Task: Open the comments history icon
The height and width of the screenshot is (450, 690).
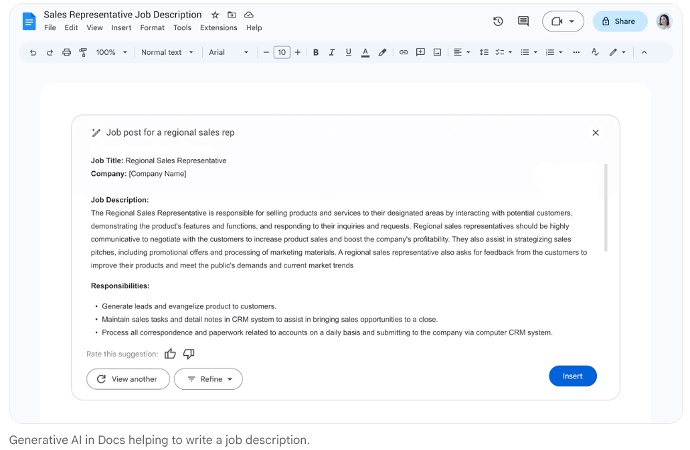Action: pos(523,21)
